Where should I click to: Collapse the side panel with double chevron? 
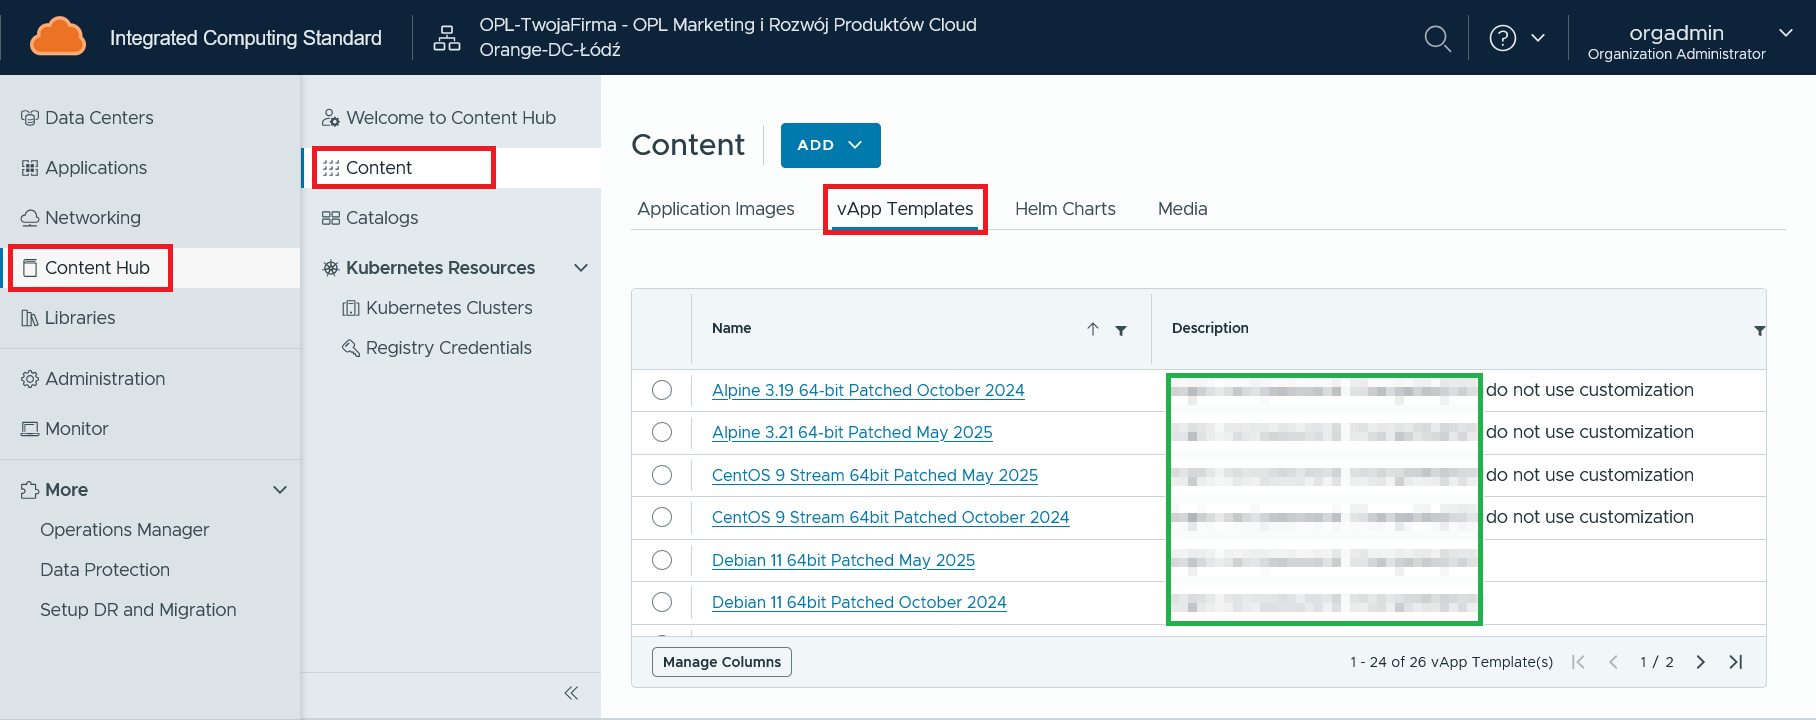(571, 693)
